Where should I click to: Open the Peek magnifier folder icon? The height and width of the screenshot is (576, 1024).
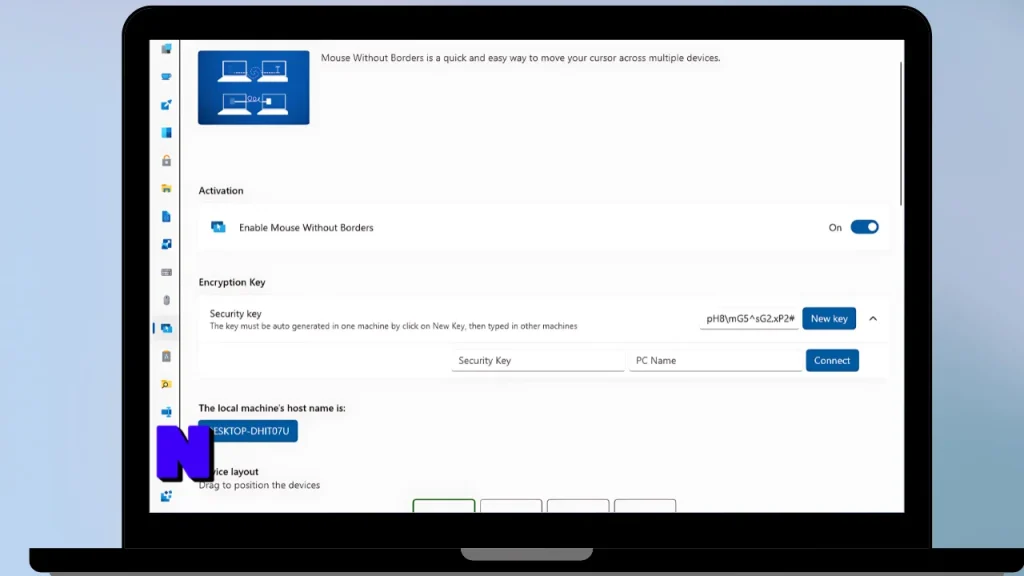point(167,385)
